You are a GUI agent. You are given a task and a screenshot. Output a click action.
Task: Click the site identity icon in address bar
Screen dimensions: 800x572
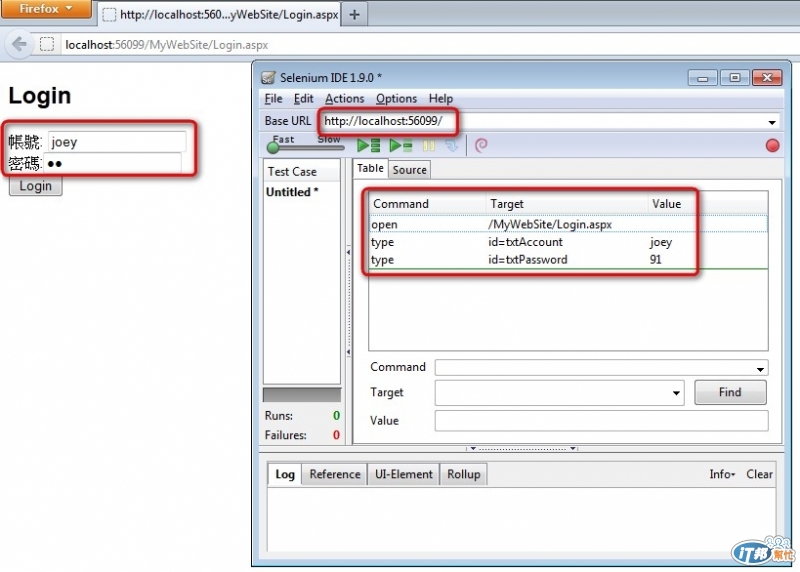[47, 44]
